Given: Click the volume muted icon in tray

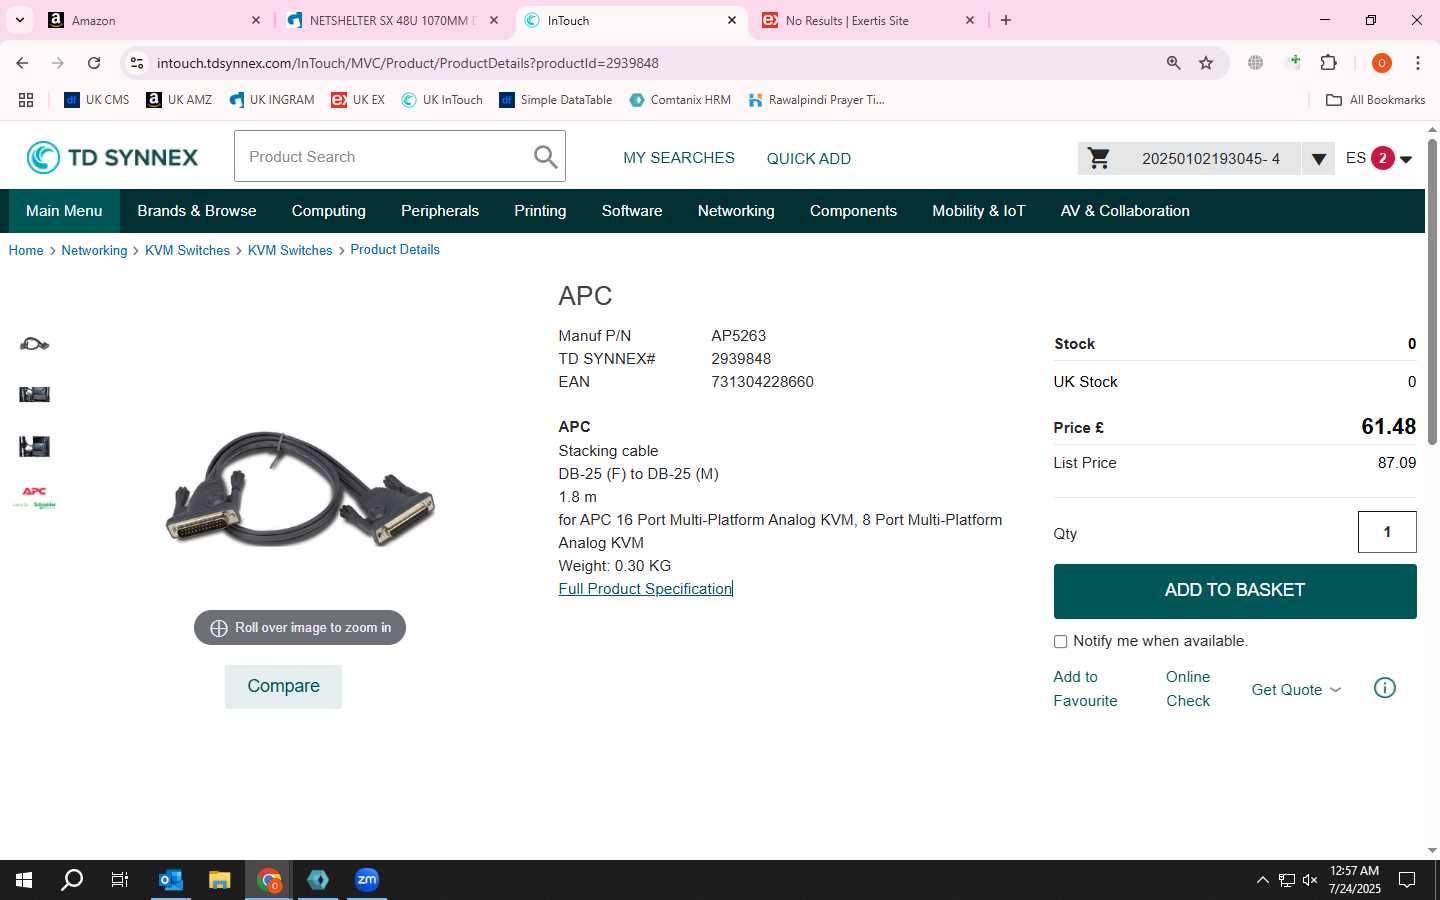Looking at the screenshot, I should click(x=1310, y=880).
